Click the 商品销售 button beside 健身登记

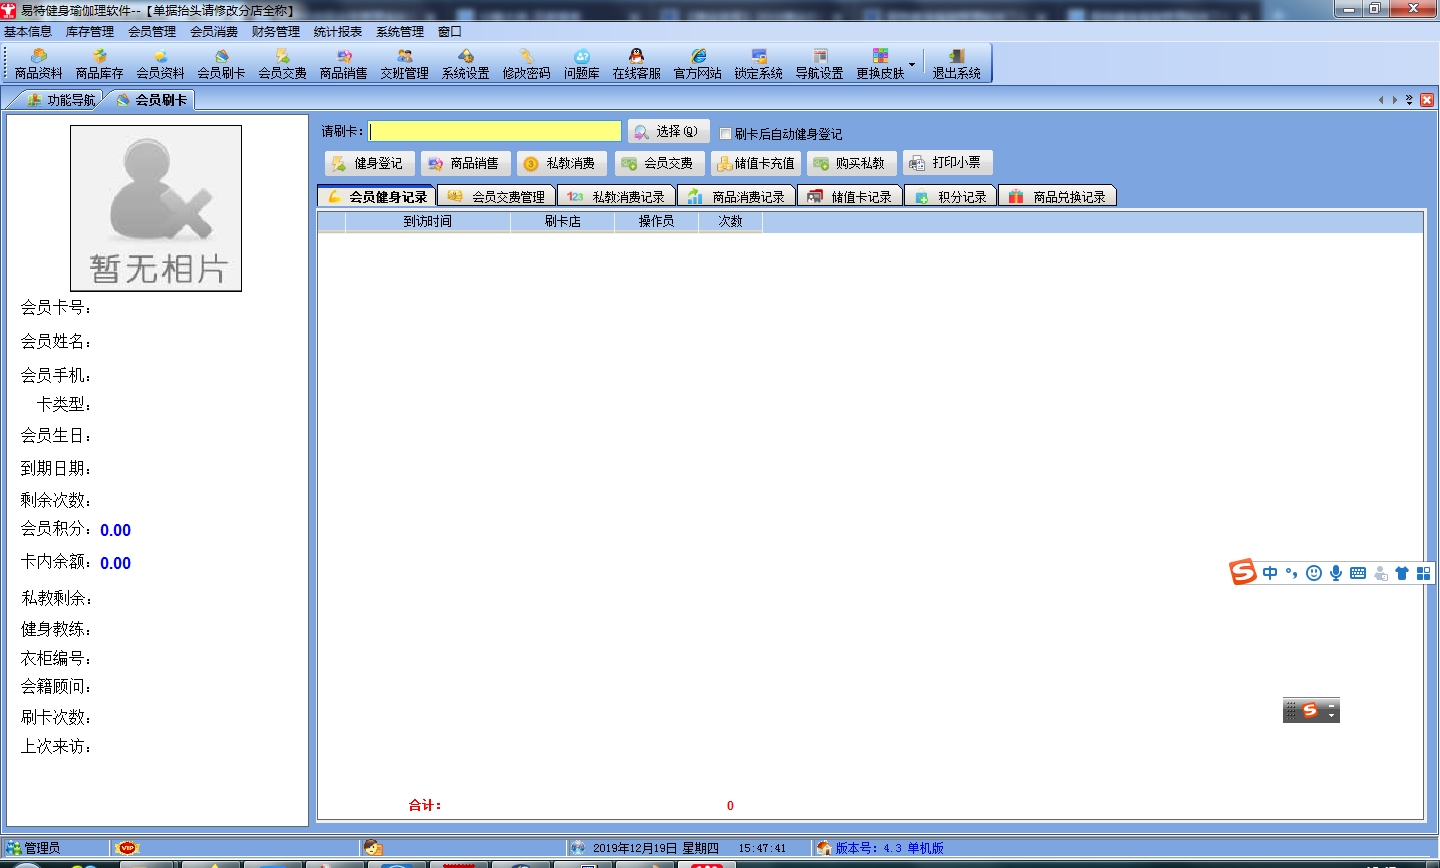coord(464,163)
